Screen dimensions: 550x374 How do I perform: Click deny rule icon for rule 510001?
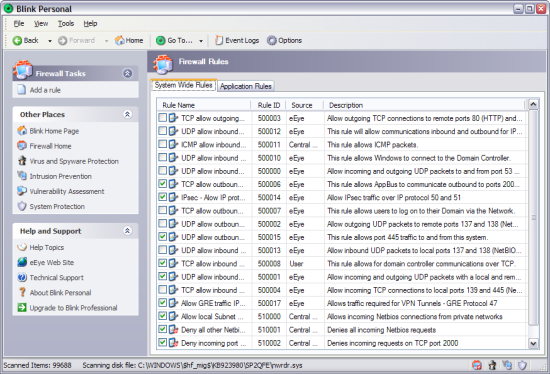click(x=173, y=329)
